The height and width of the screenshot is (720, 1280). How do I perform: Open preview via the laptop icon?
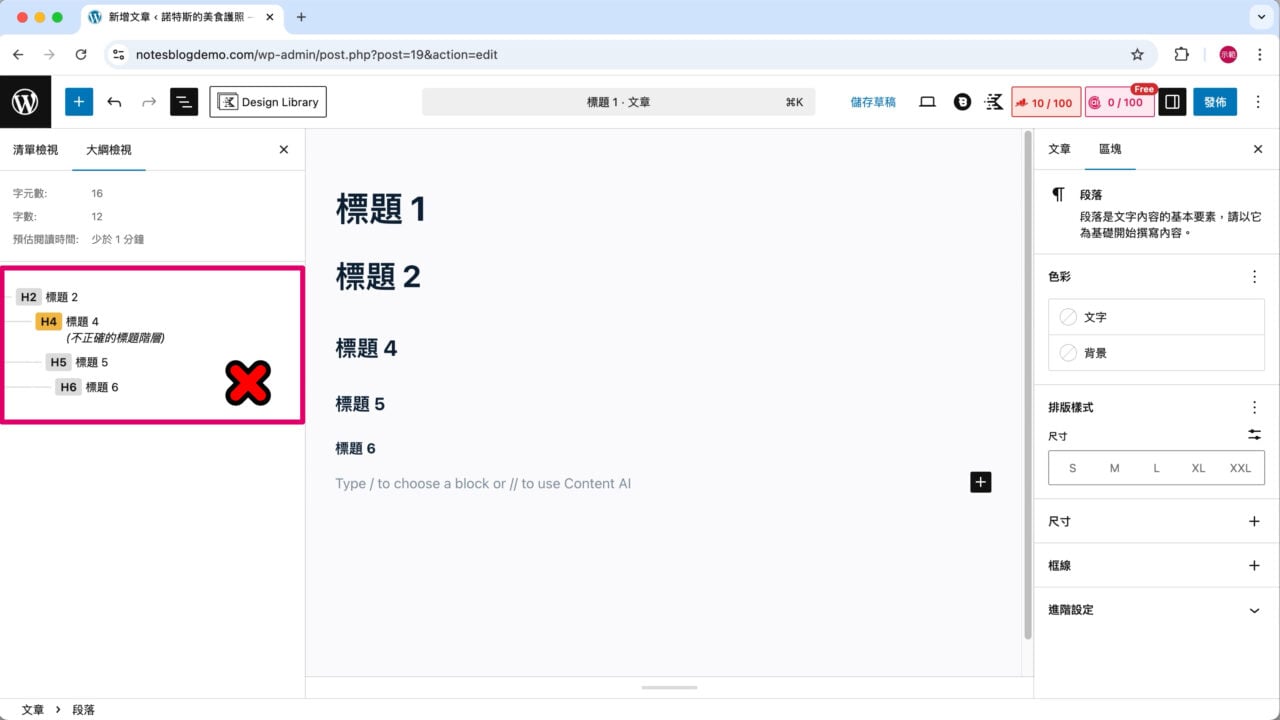[927, 101]
